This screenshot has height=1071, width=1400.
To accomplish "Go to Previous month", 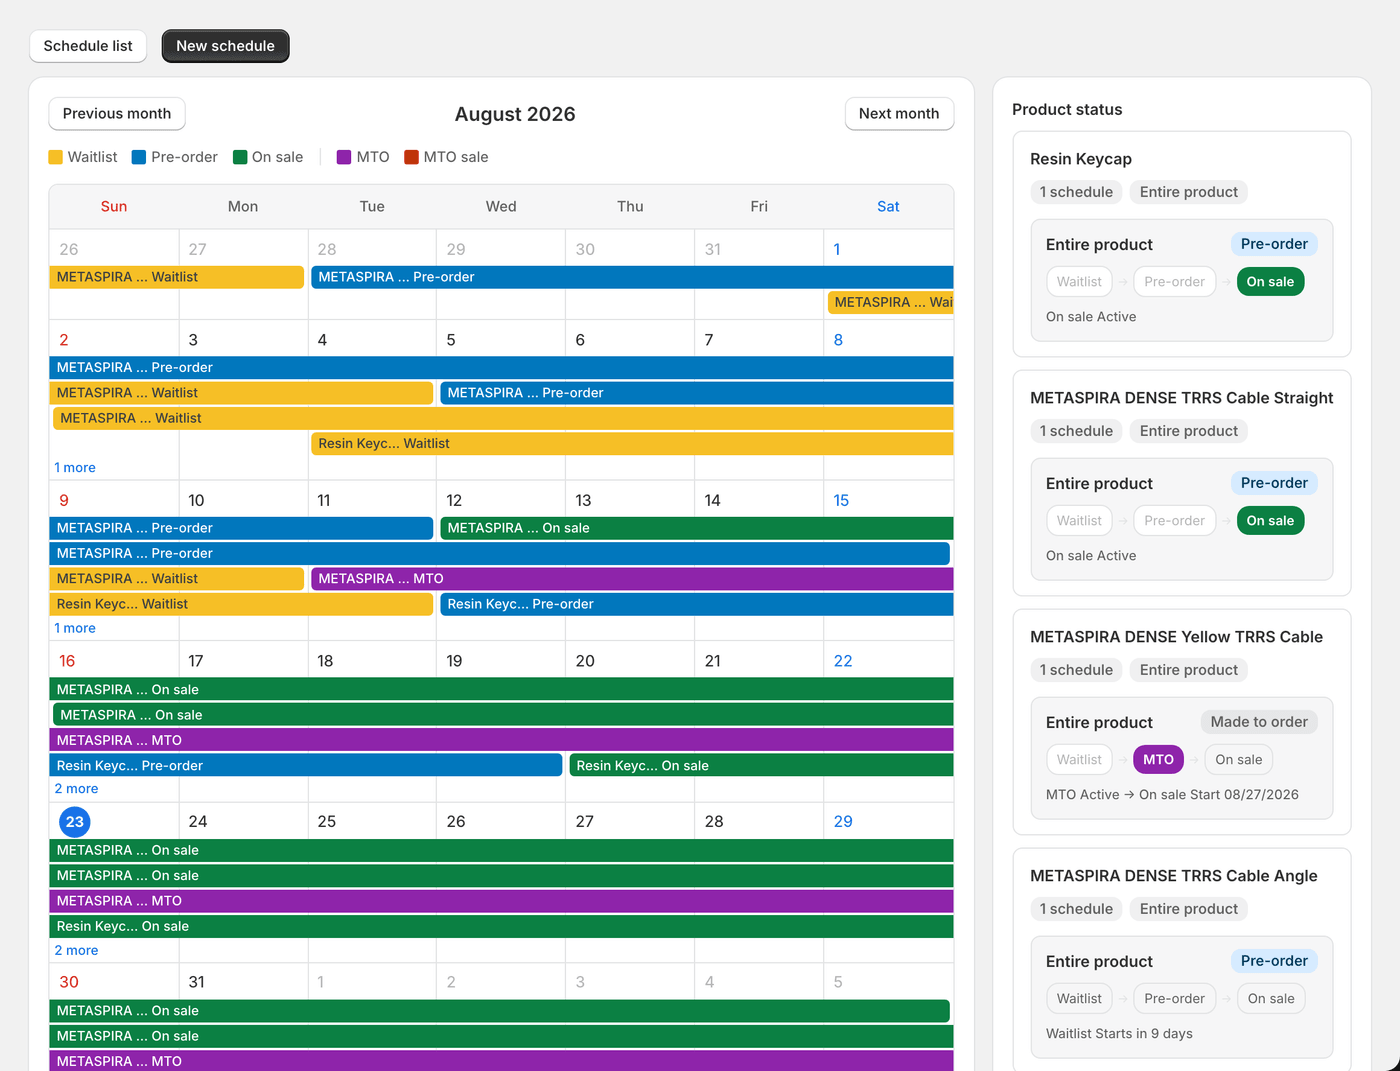I will [x=117, y=114].
